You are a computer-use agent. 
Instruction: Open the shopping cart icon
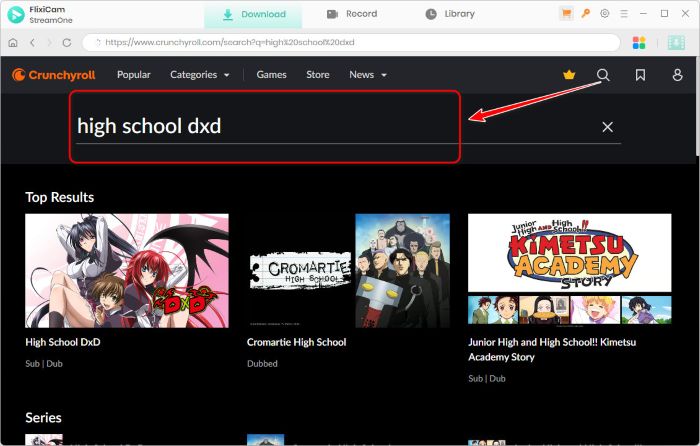[567, 14]
